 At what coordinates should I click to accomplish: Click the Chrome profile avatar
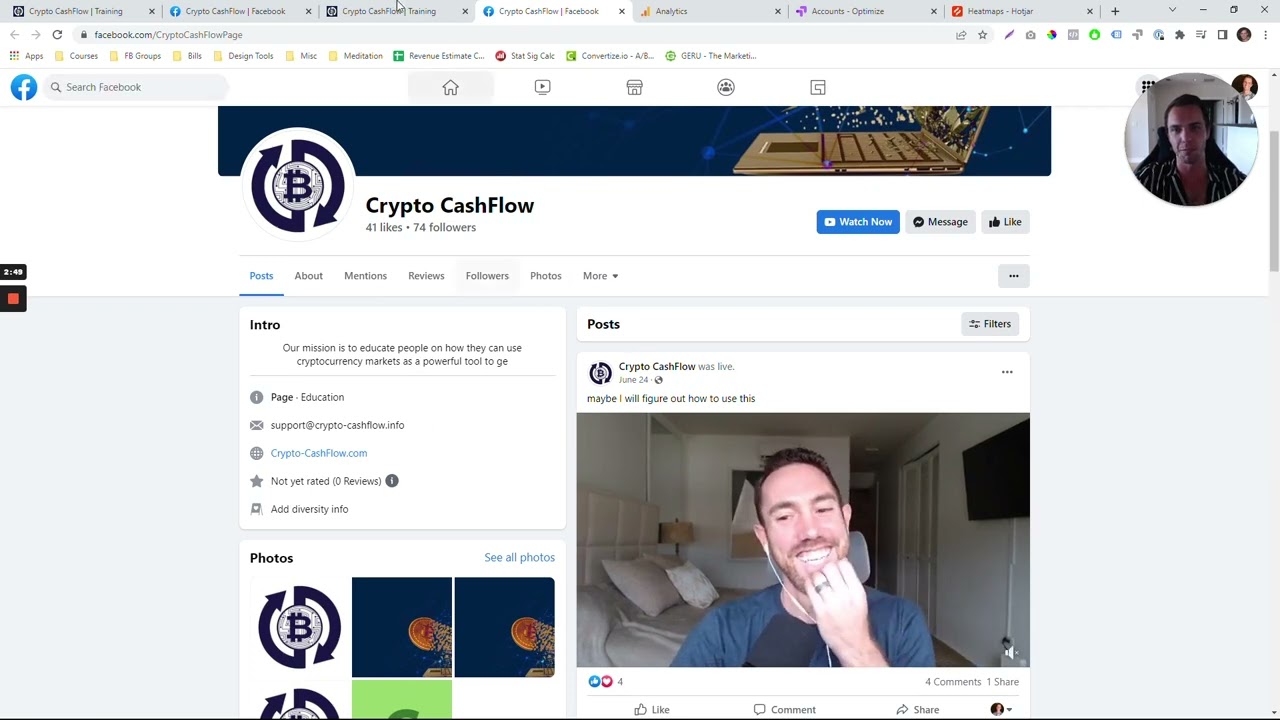(x=1244, y=35)
